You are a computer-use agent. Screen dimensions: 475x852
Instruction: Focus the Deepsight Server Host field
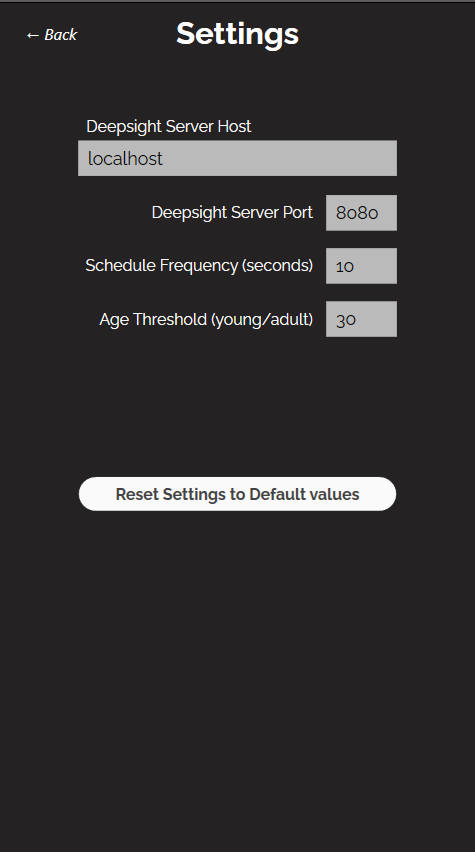pyautogui.click(x=238, y=158)
